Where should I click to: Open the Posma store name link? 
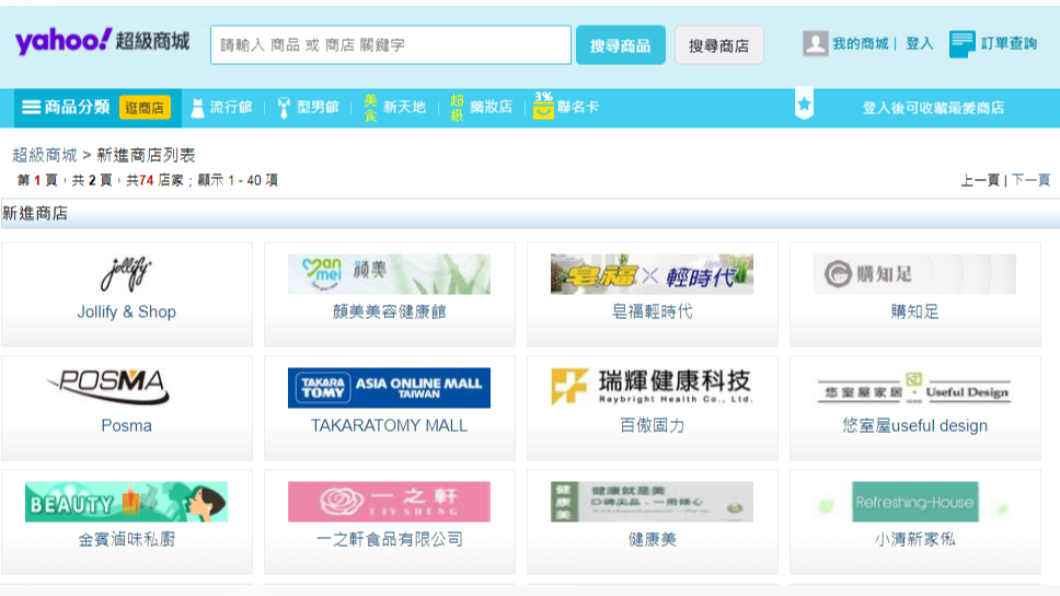pos(126,426)
